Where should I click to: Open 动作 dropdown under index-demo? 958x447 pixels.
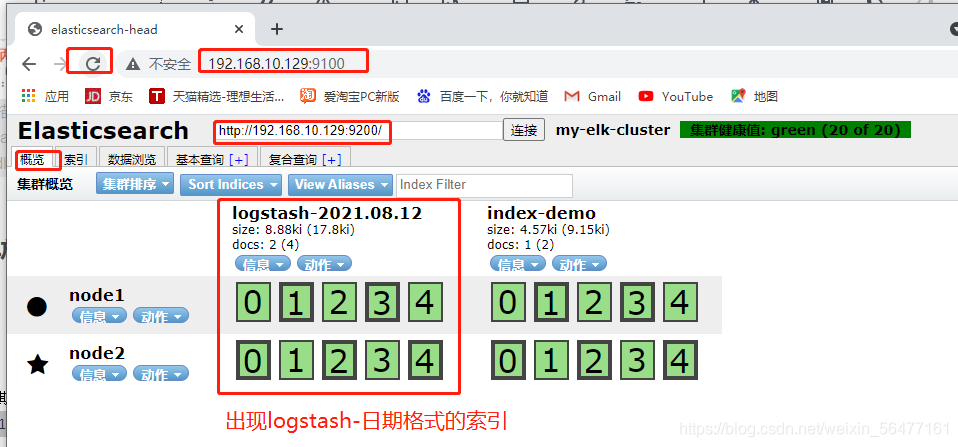tap(579, 264)
